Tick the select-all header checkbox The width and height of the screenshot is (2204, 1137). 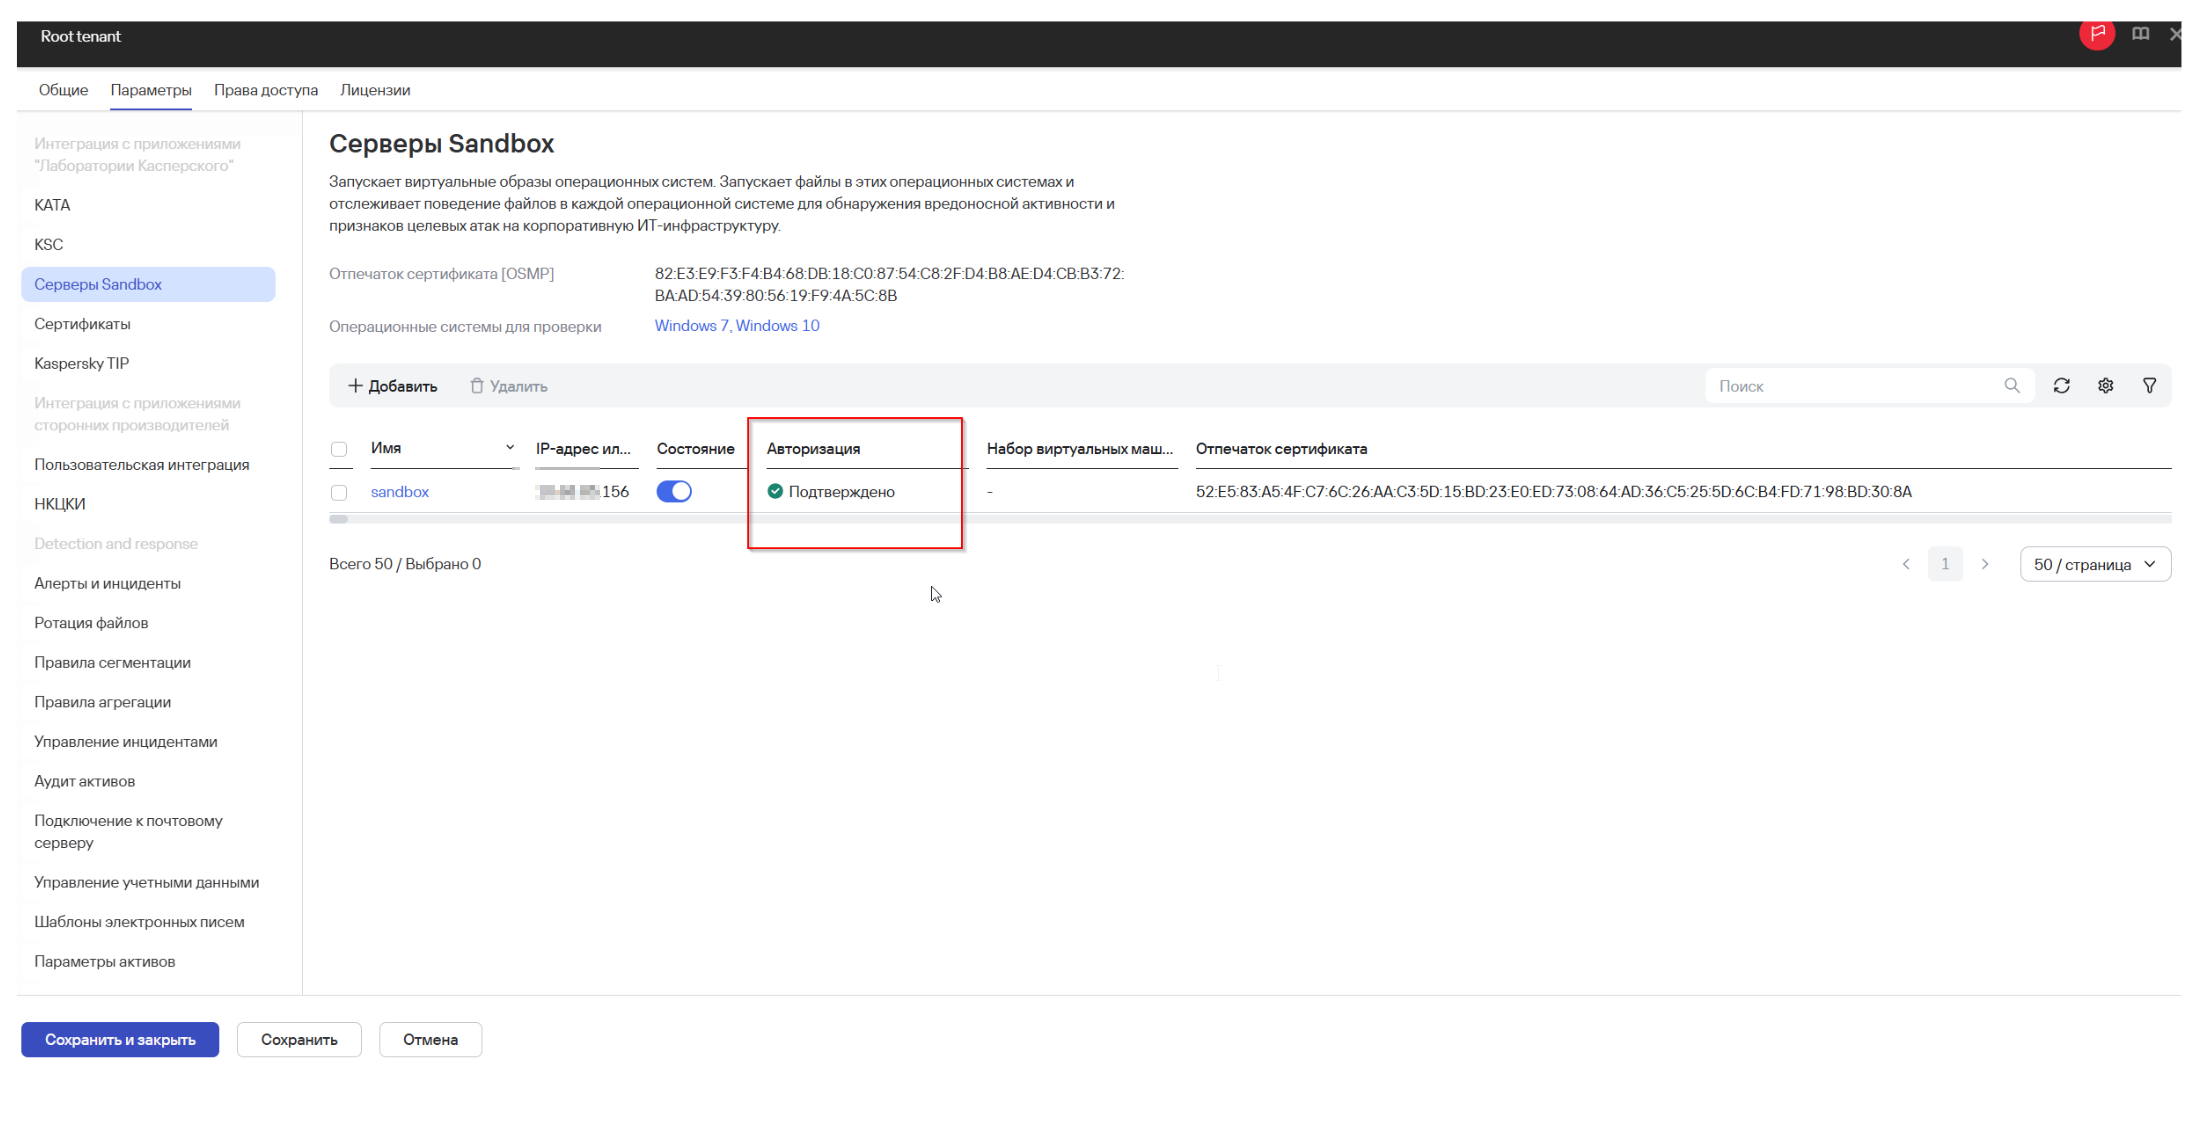point(339,450)
